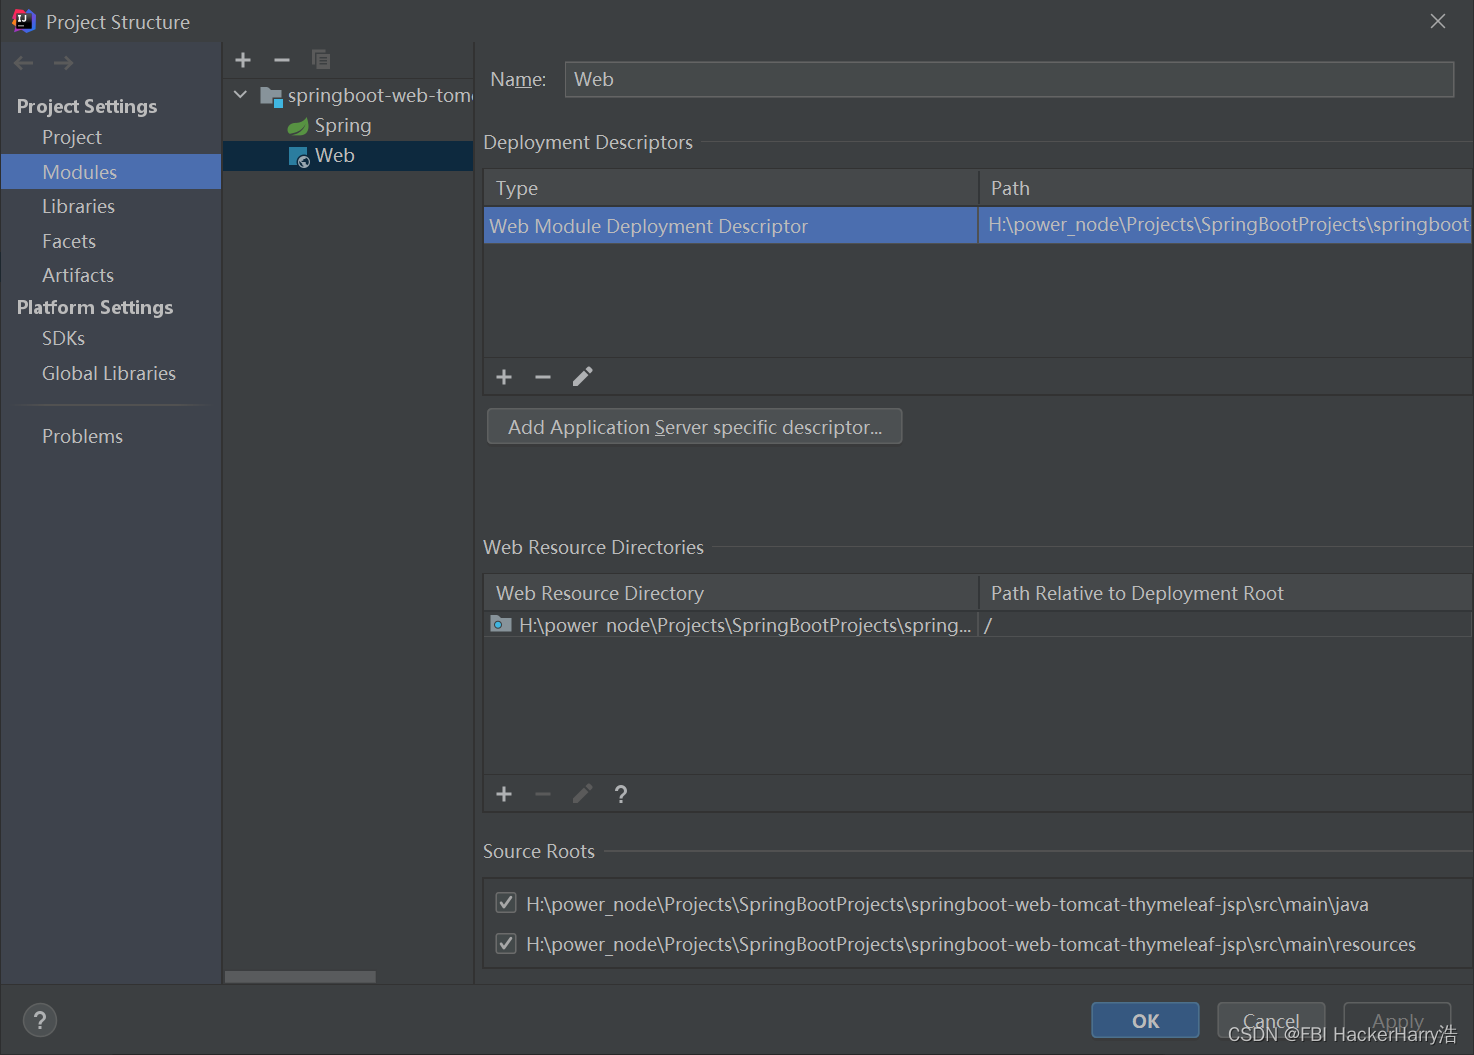Open Global Libraries platform settings
Viewport: 1474px width, 1055px height.
click(x=109, y=373)
